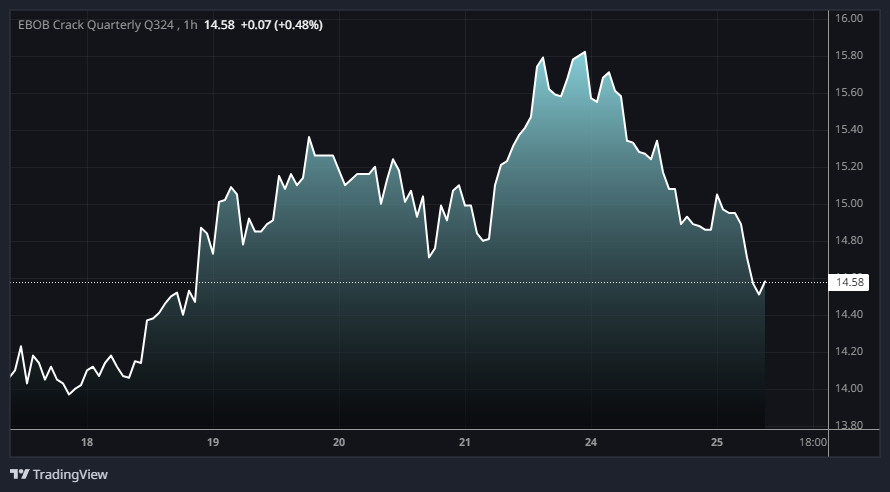Viewport: 890px width, 492px height.
Task: Click the TradingView logo icon
Action: click(19, 474)
